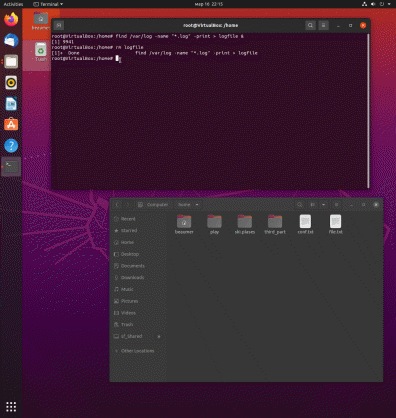Open the view options dropdown in Files
Viewport: 396px width, 418px height.
[323, 205]
